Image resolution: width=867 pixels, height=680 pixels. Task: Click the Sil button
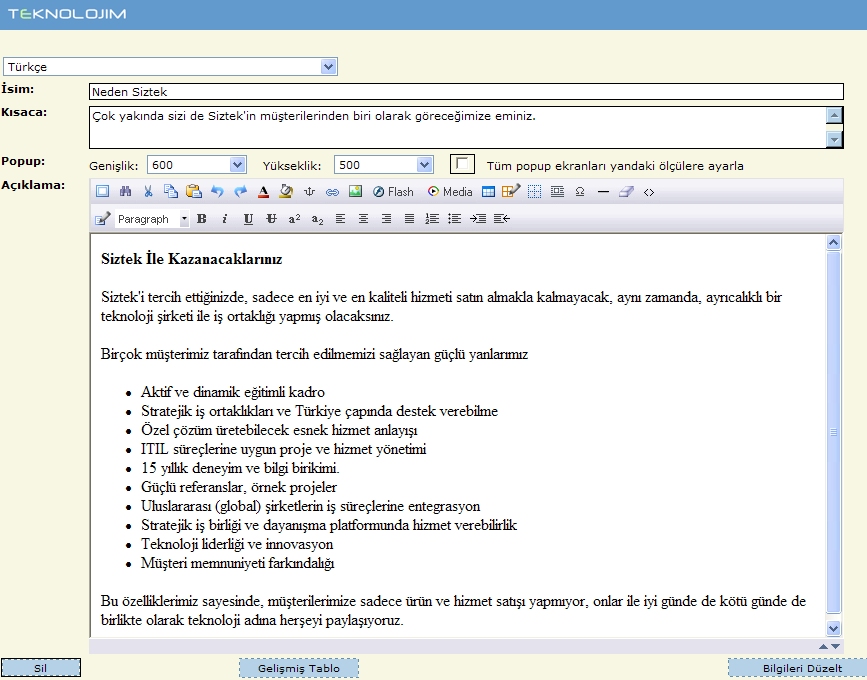pos(41,668)
